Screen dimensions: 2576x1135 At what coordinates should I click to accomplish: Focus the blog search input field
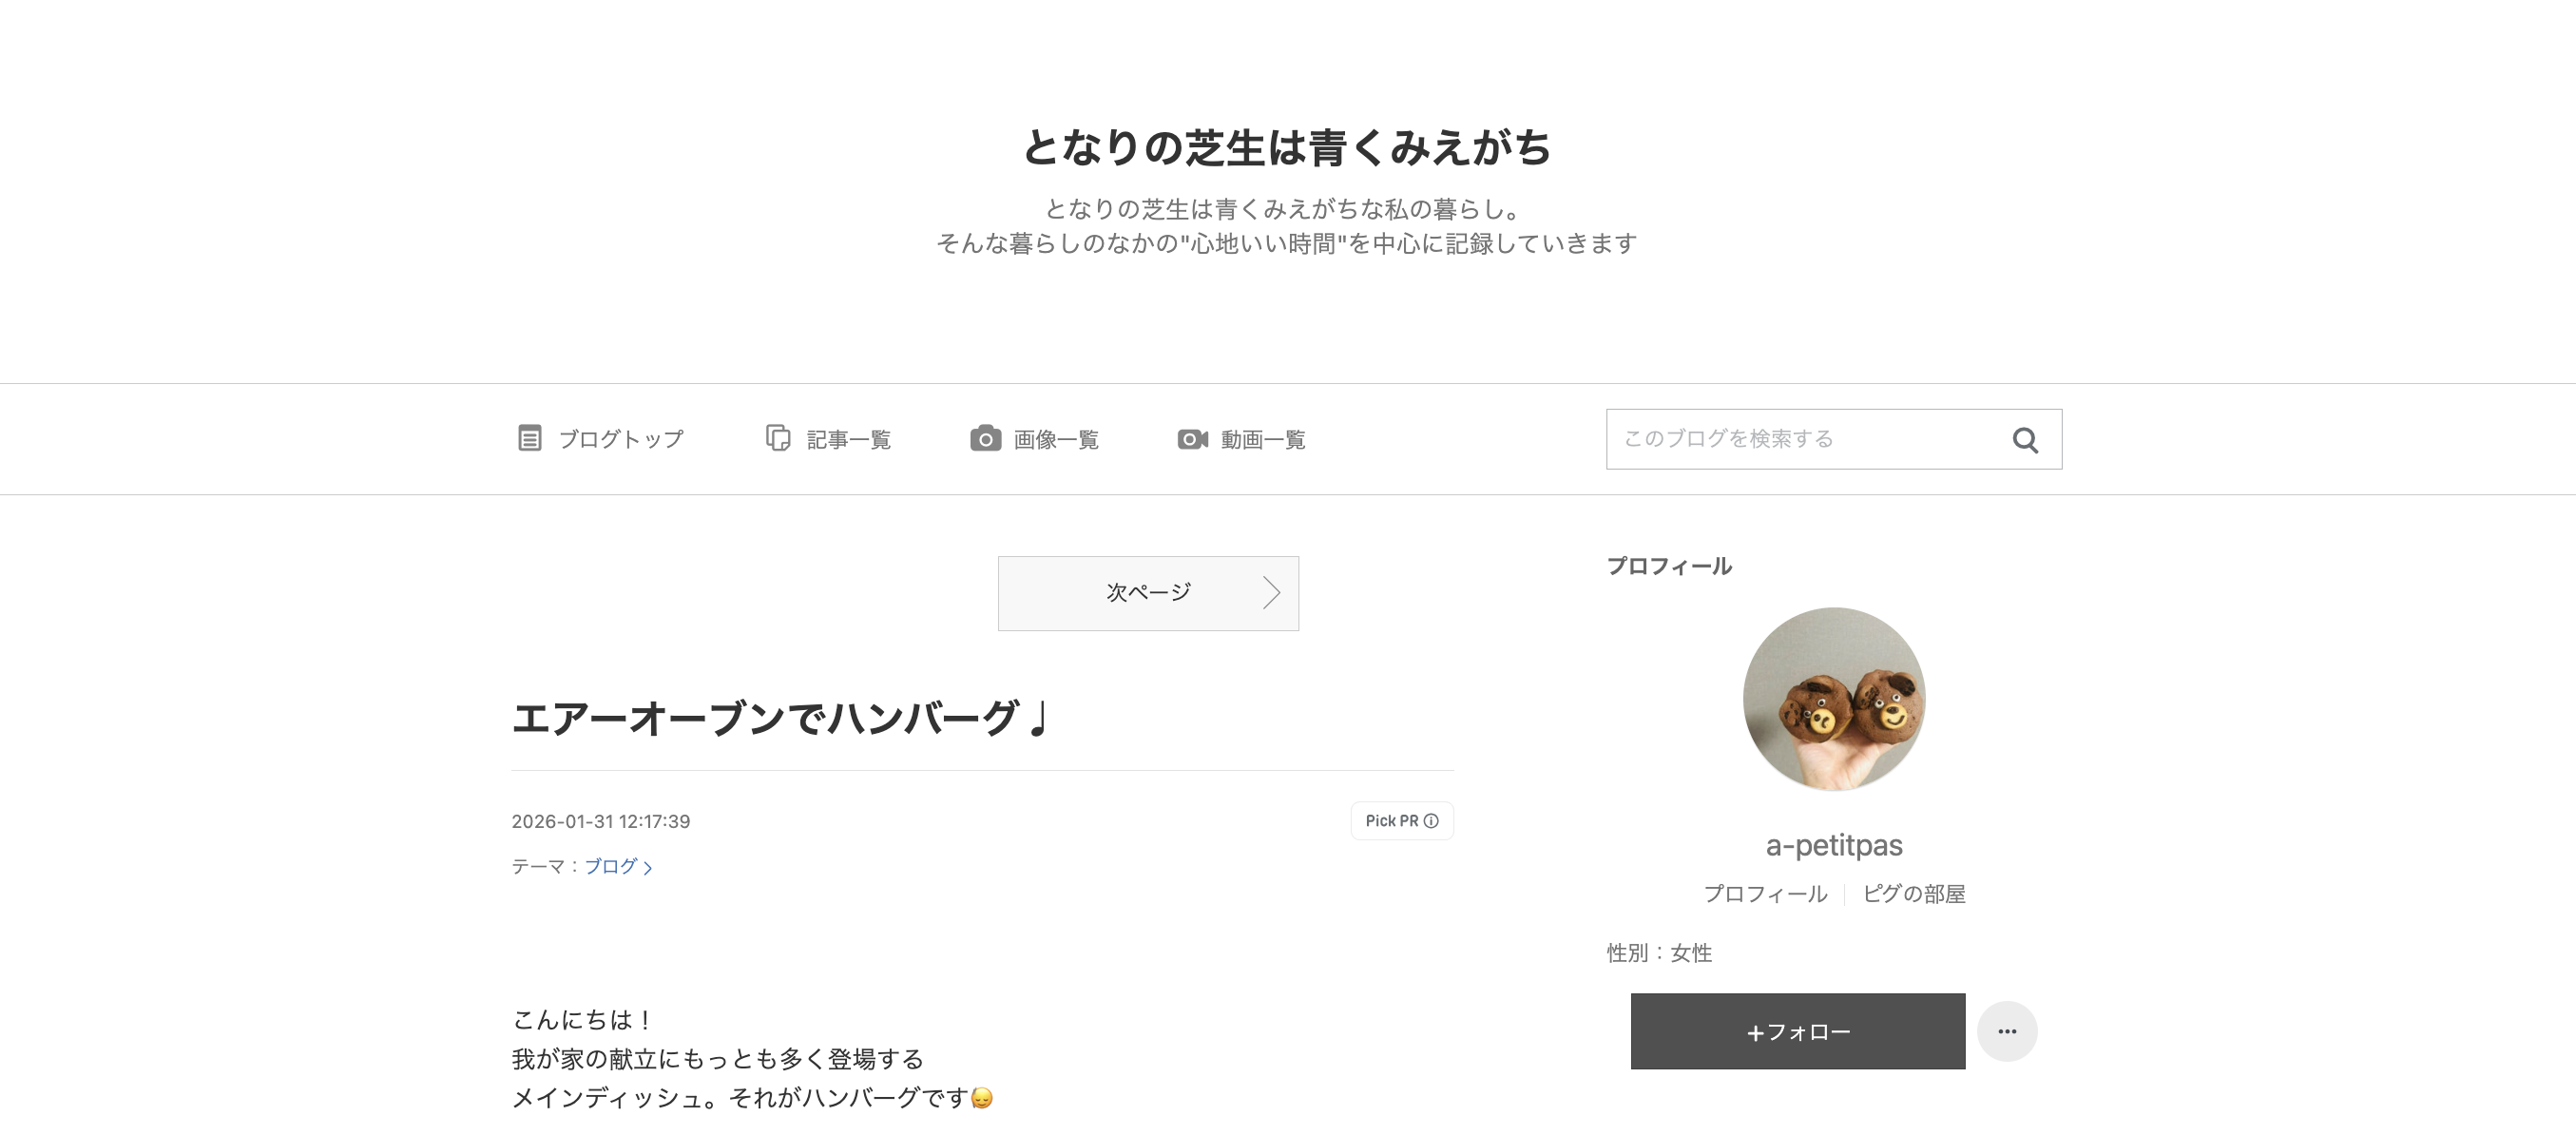pyautogui.click(x=1800, y=439)
